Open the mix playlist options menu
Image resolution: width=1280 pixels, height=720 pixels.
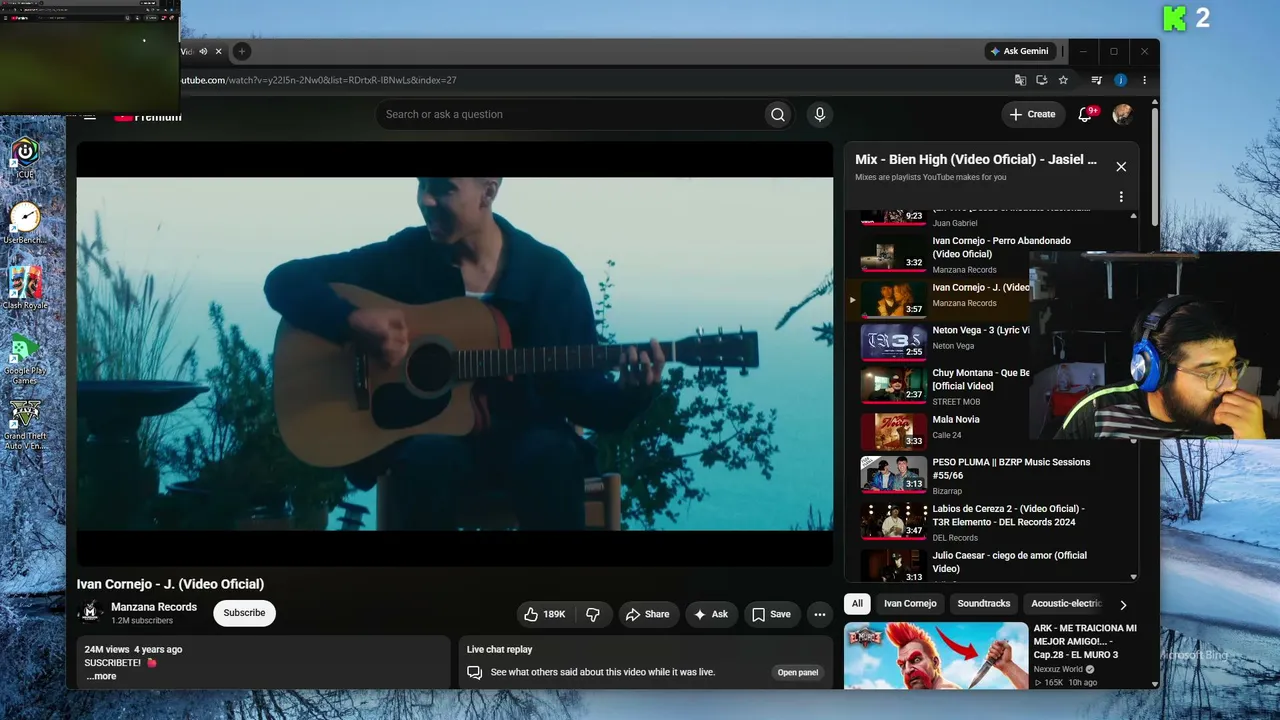(1121, 197)
